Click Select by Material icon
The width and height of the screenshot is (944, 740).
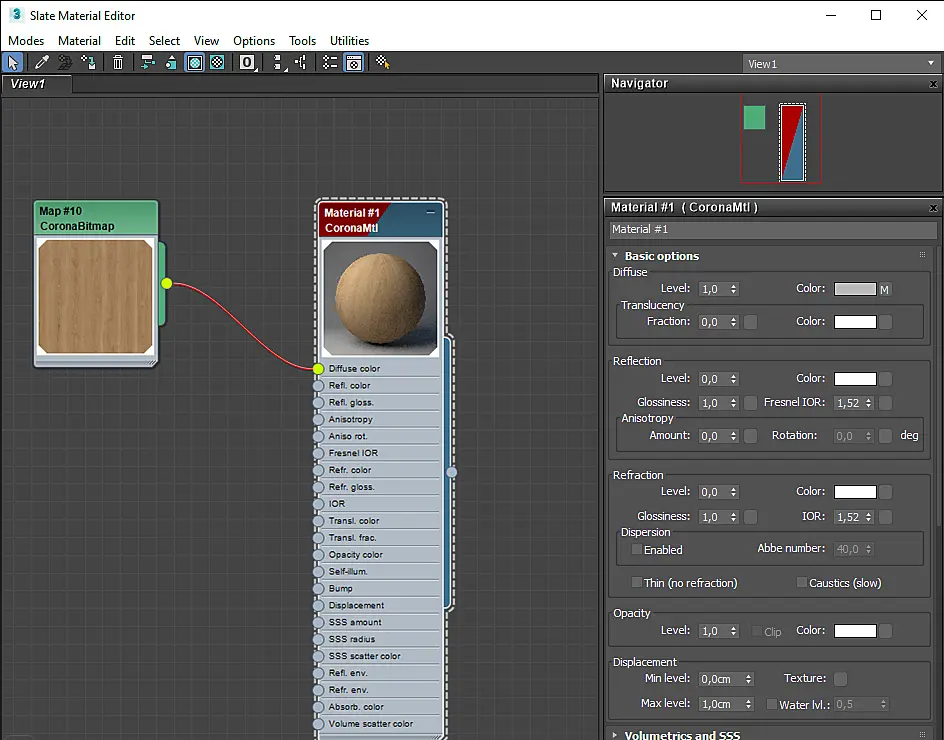(x=383, y=62)
